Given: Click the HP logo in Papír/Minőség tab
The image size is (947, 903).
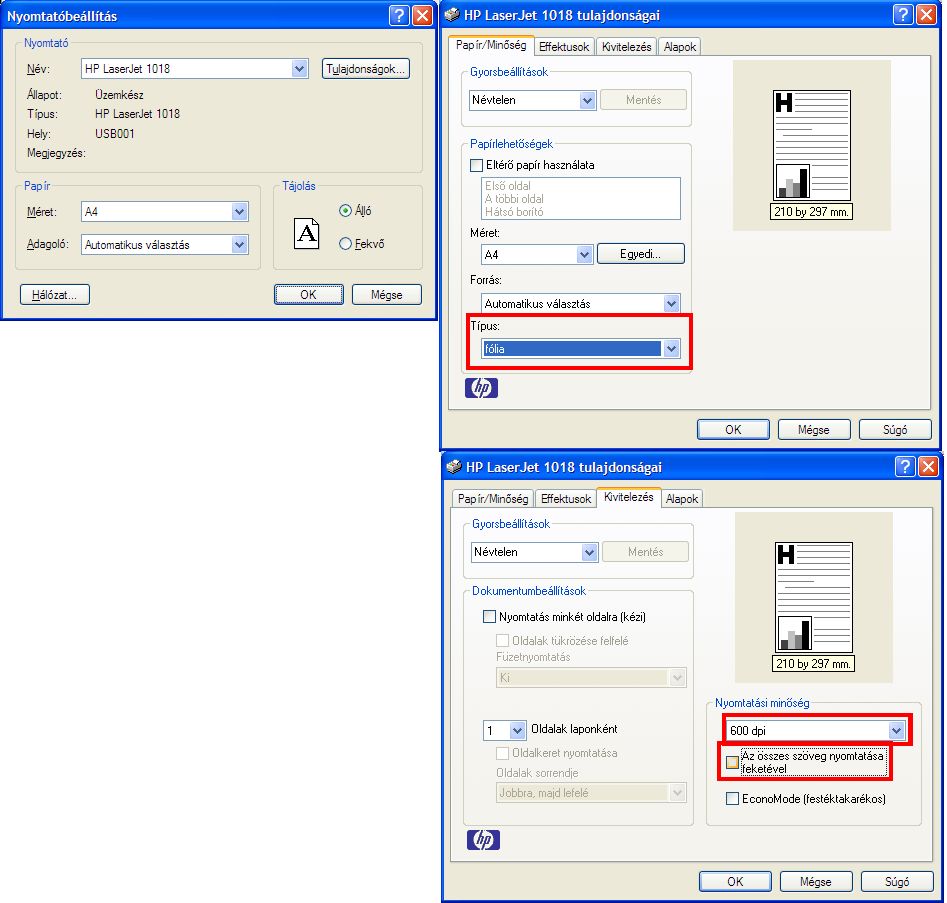Looking at the screenshot, I should pyautogui.click(x=481, y=388).
